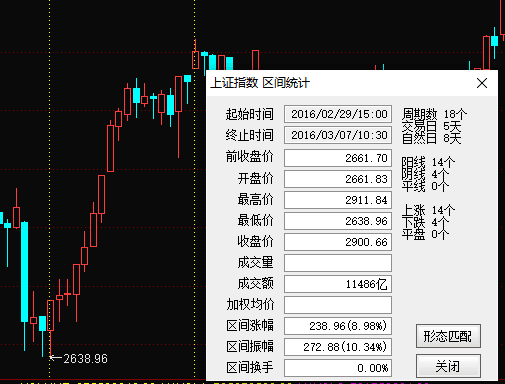Click the empty 成交量 field
The image size is (505, 384).
coord(338,263)
